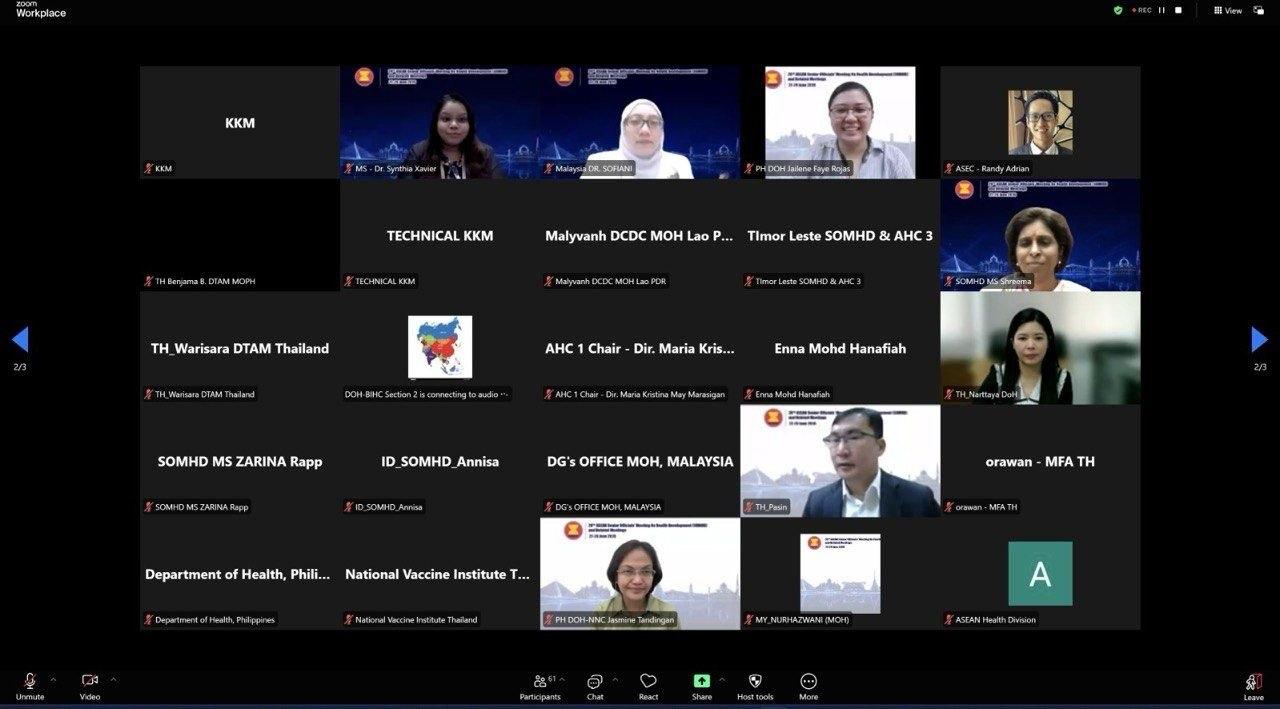The image size is (1280, 709).
Task: Select DOH-BIHC Section 2 map tile
Action: pos(440,348)
